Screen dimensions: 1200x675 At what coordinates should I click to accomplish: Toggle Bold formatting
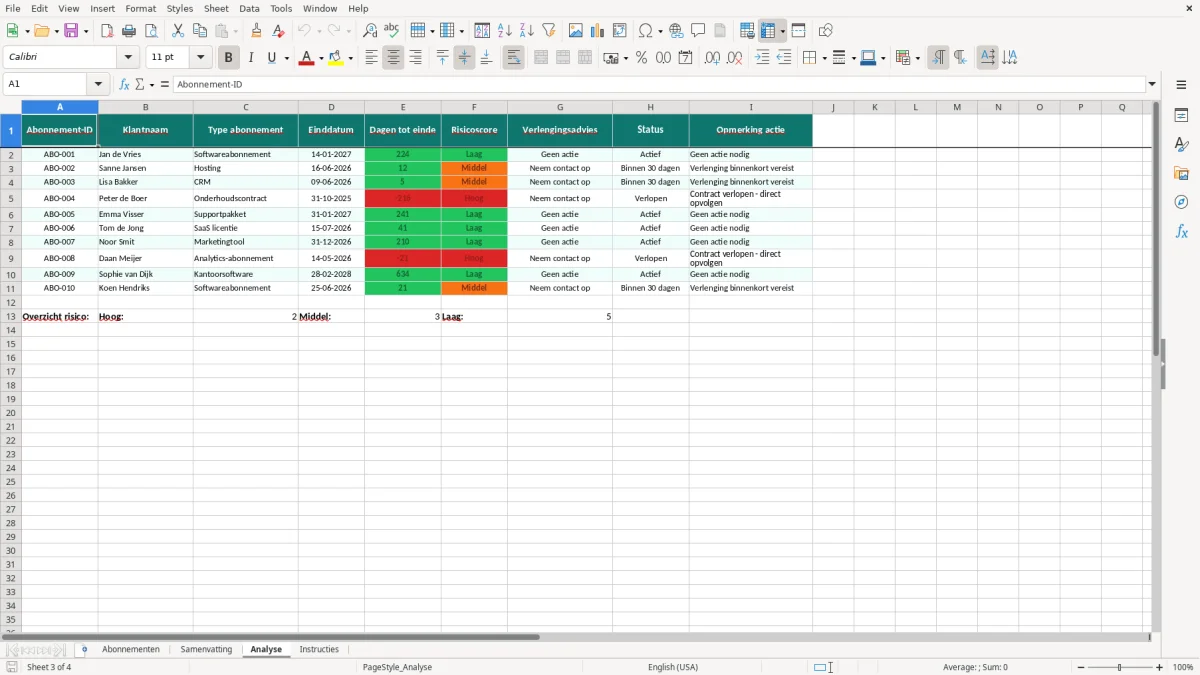[x=229, y=58]
